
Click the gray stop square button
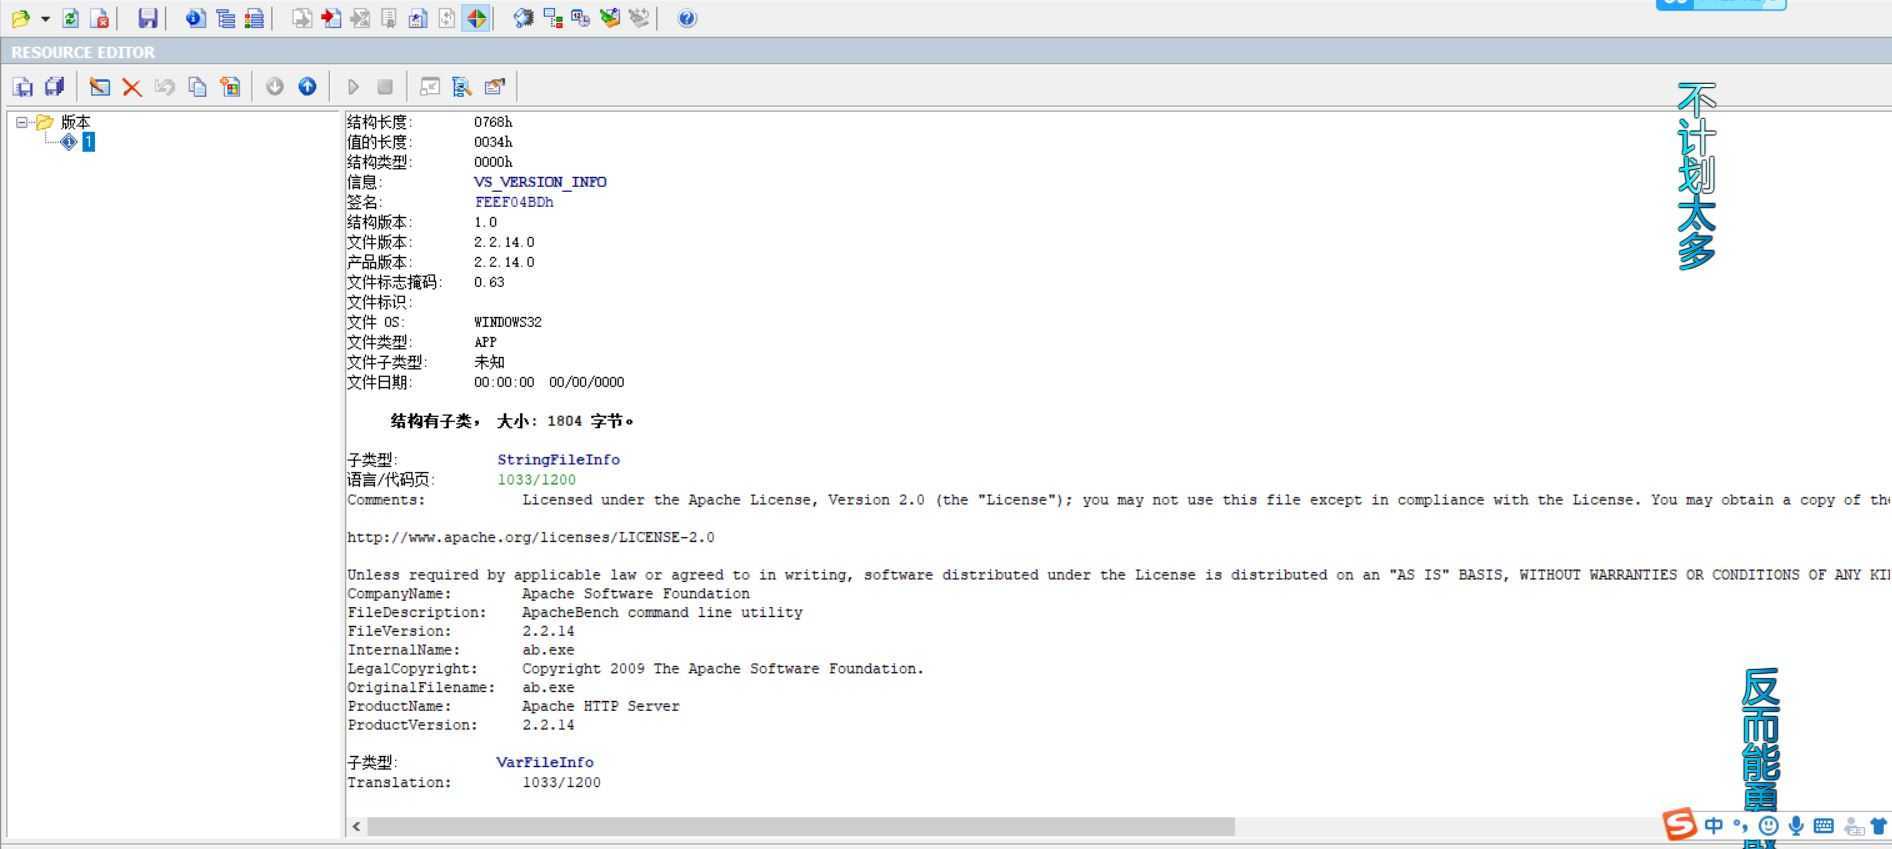click(x=385, y=87)
